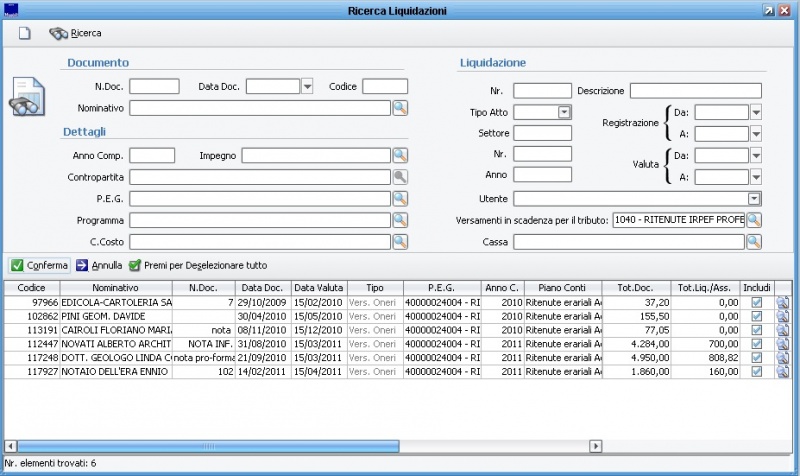The height and width of the screenshot is (476, 800).
Task: Open the P.E.G. lookup magnifier
Action: (x=399, y=198)
